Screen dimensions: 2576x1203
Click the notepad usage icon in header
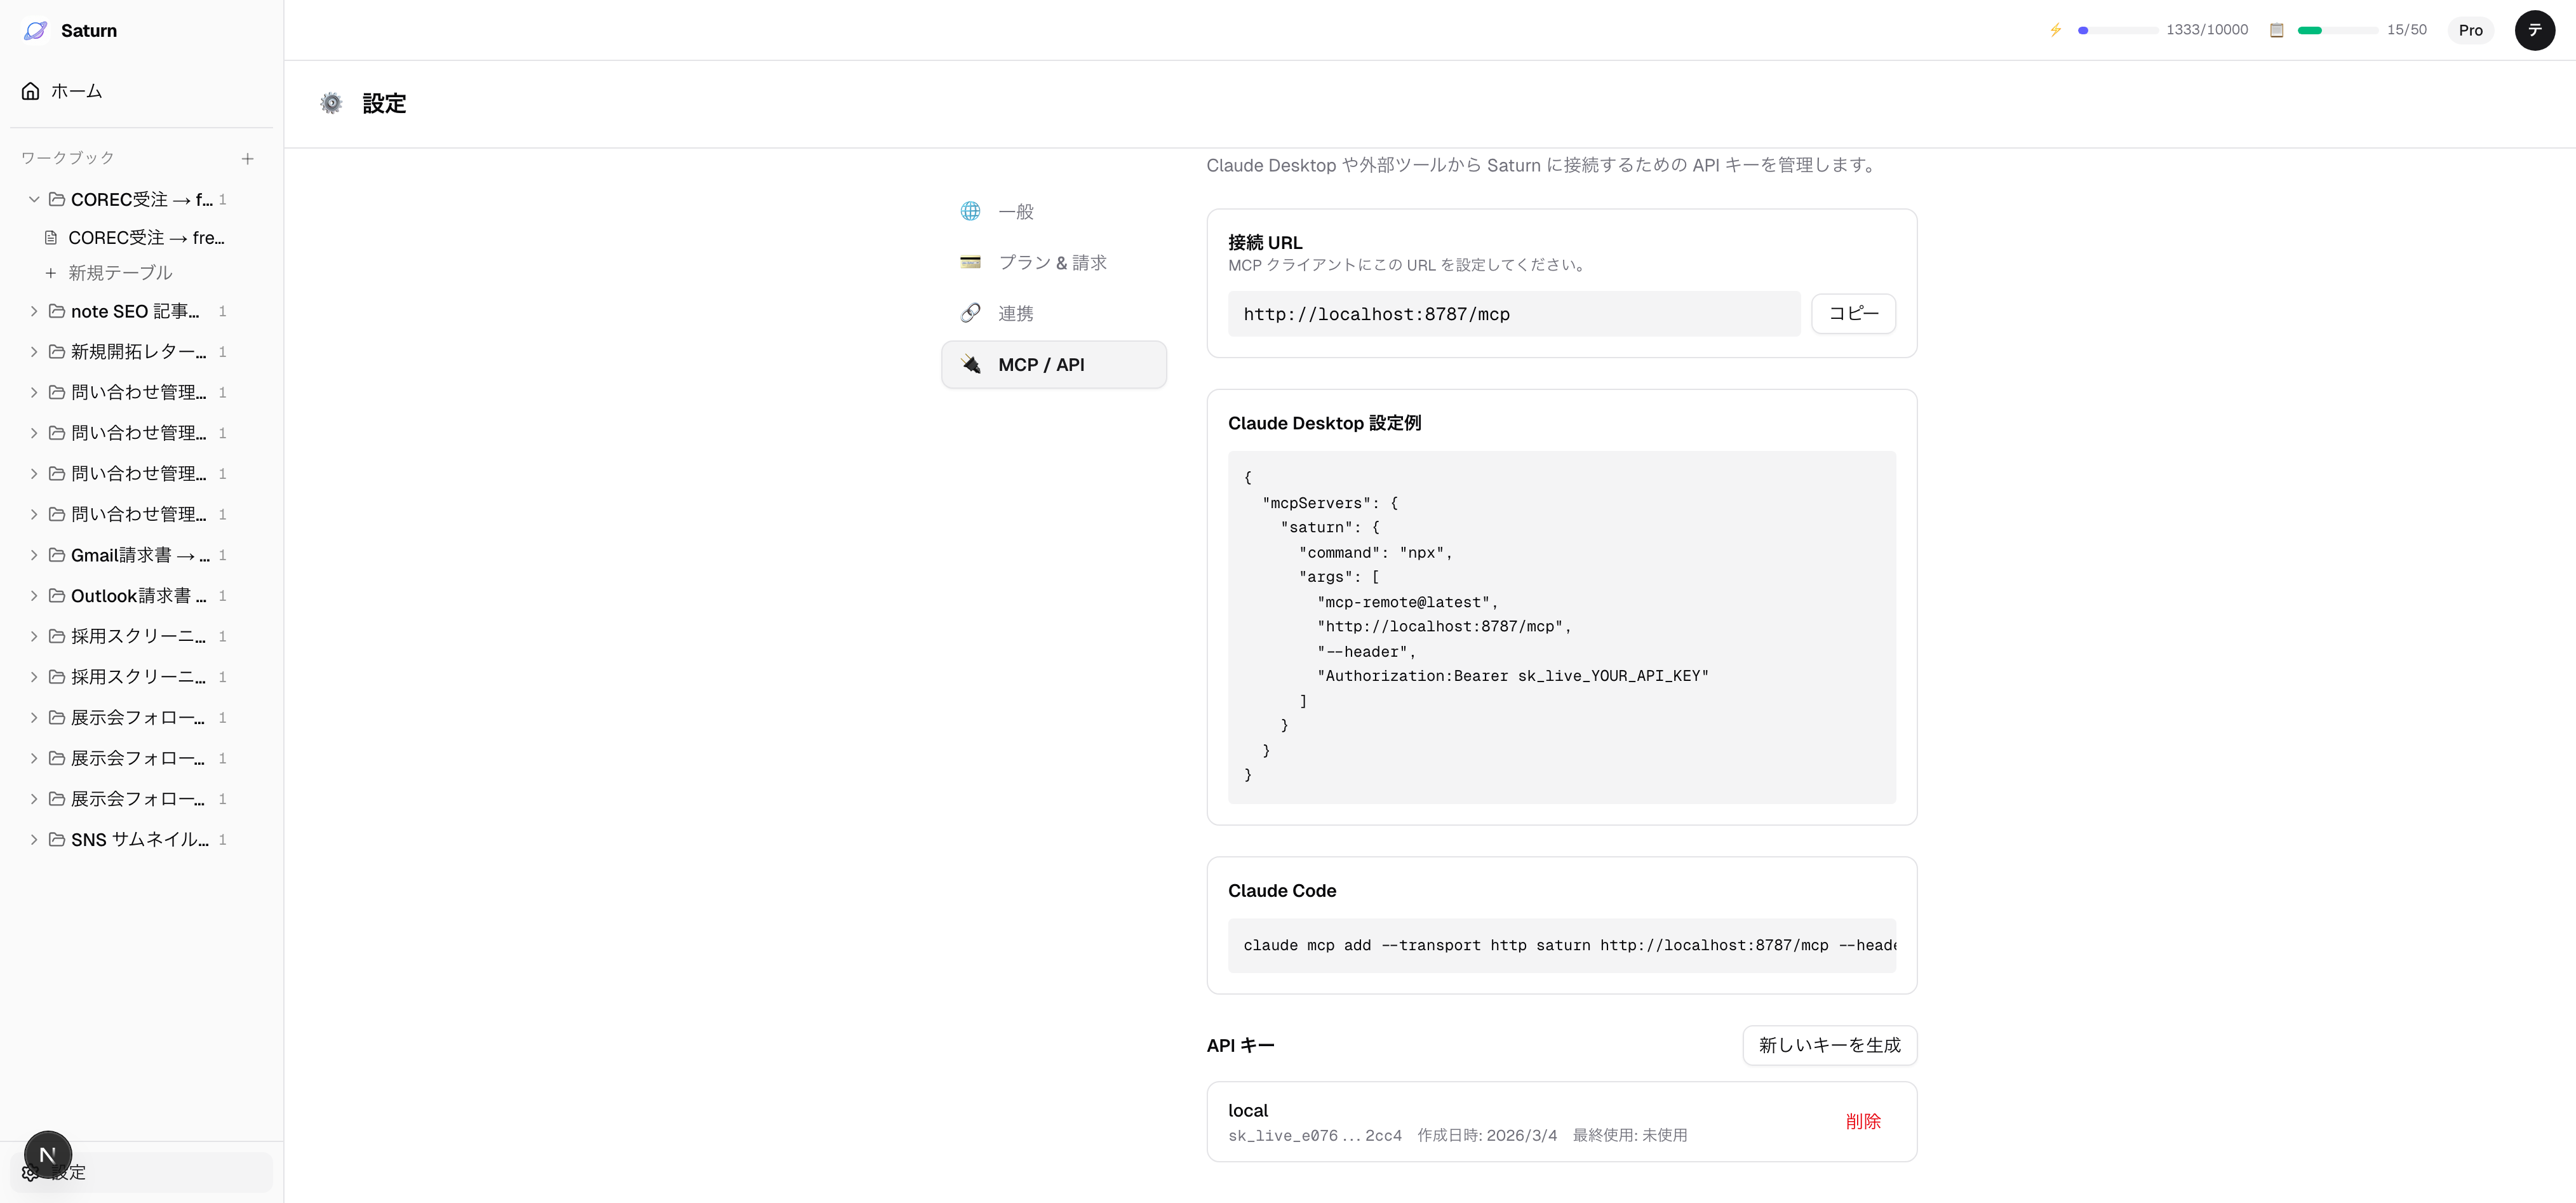click(x=2276, y=30)
